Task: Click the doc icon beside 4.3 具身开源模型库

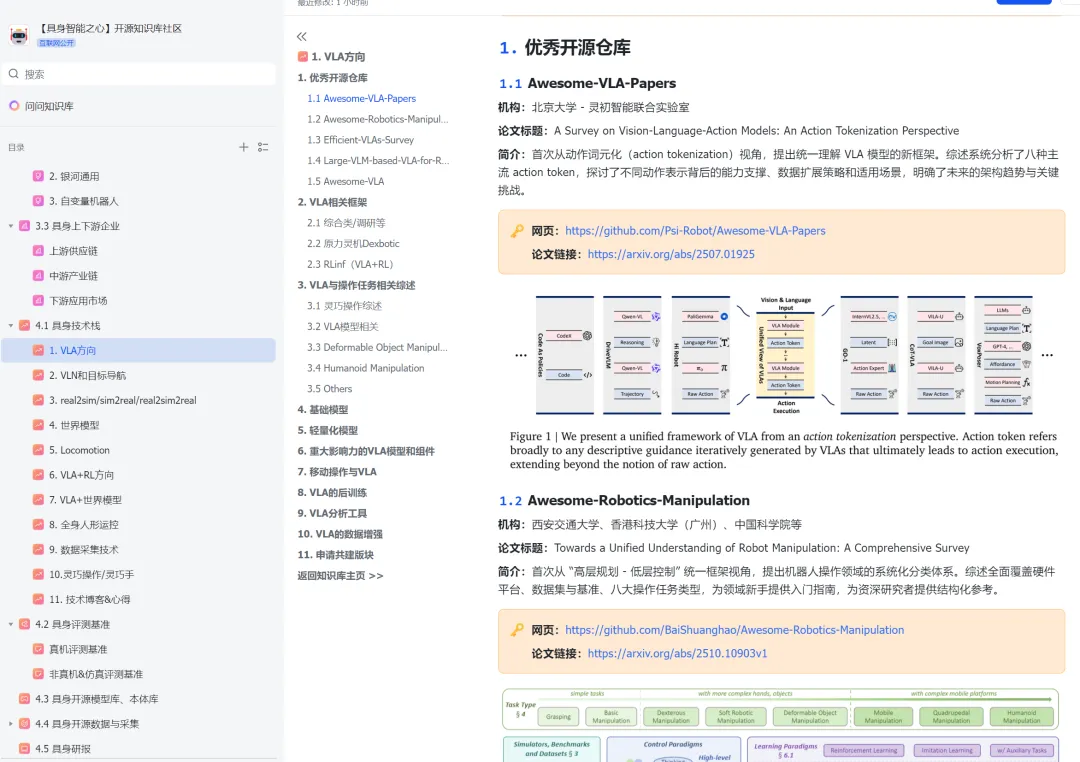Action: point(25,699)
